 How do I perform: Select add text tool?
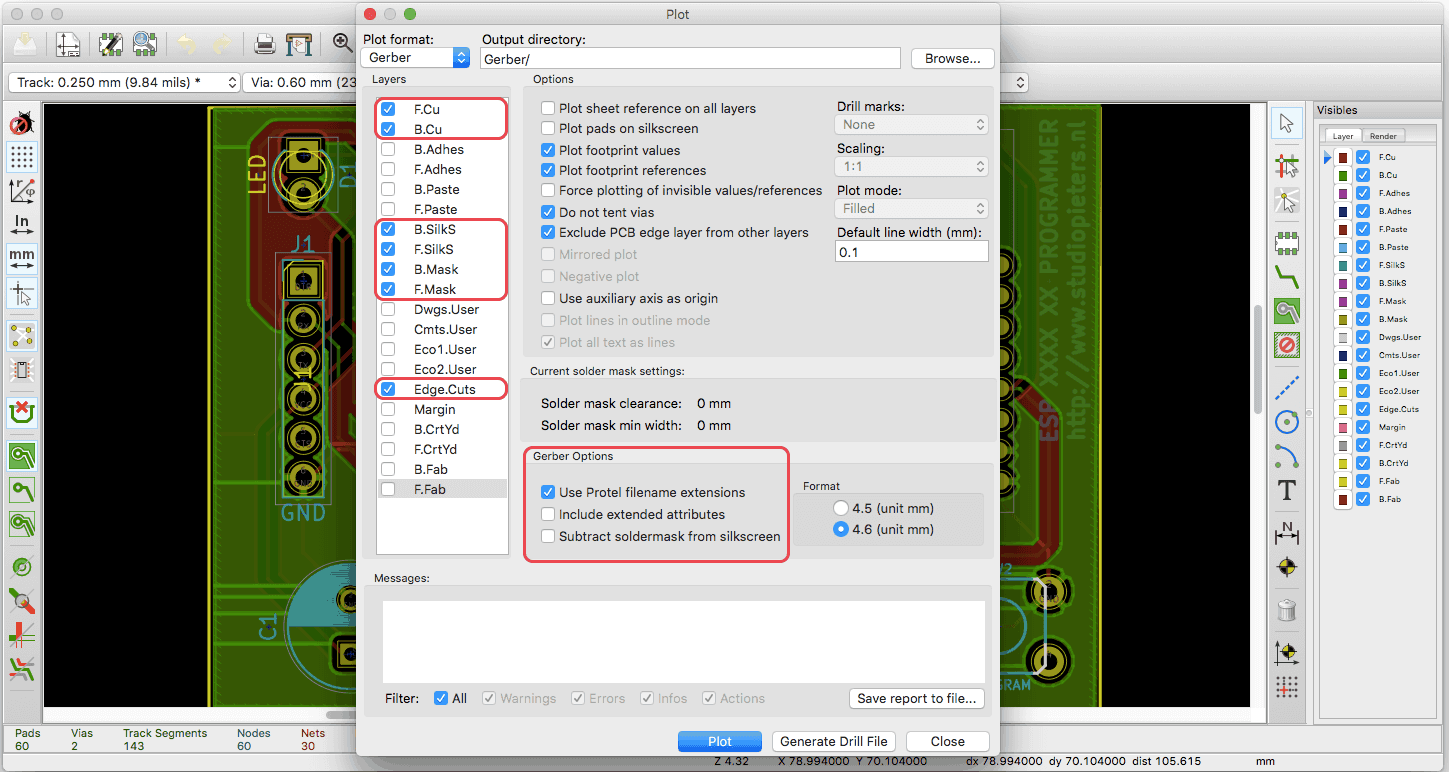[1287, 491]
